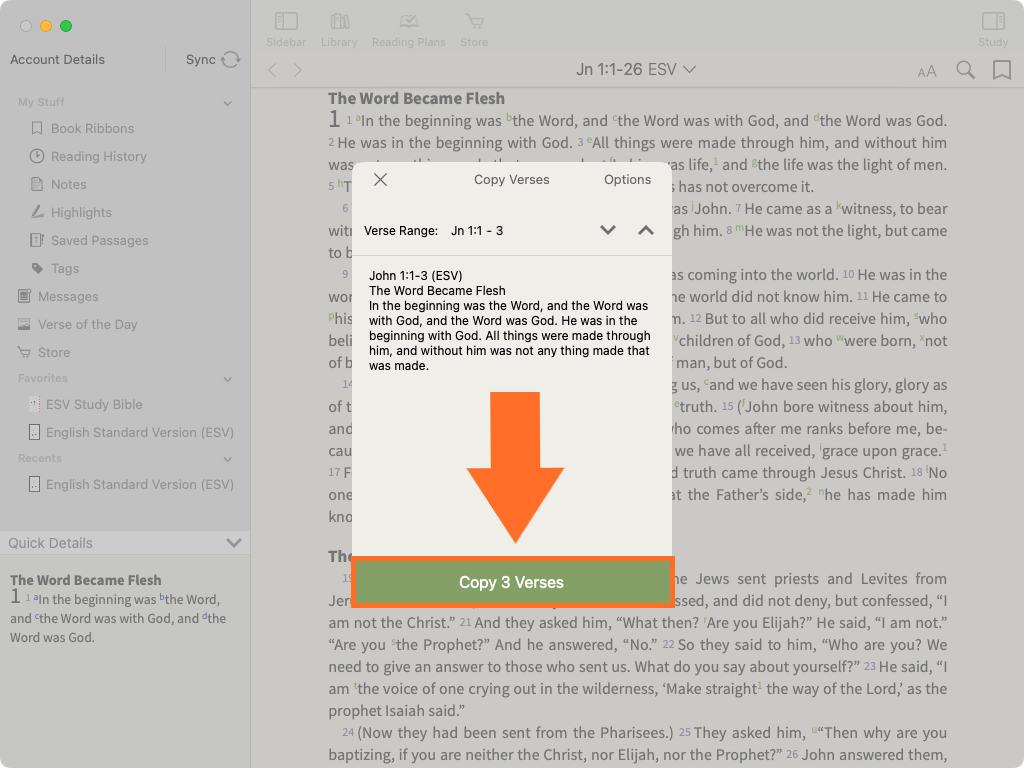Image resolution: width=1024 pixels, height=768 pixels.
Task: Open the Library from the toolbar
Action: point(339,22)
